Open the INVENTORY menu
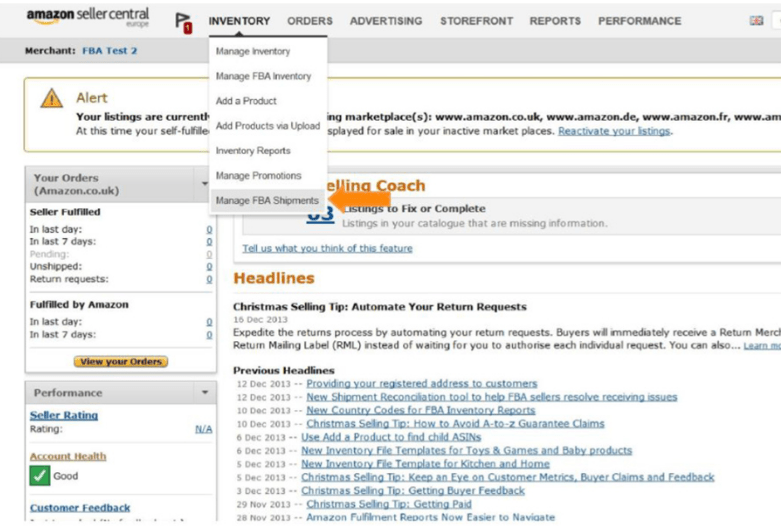The height and width of the screenshot is (526, 782). (239, 21)
